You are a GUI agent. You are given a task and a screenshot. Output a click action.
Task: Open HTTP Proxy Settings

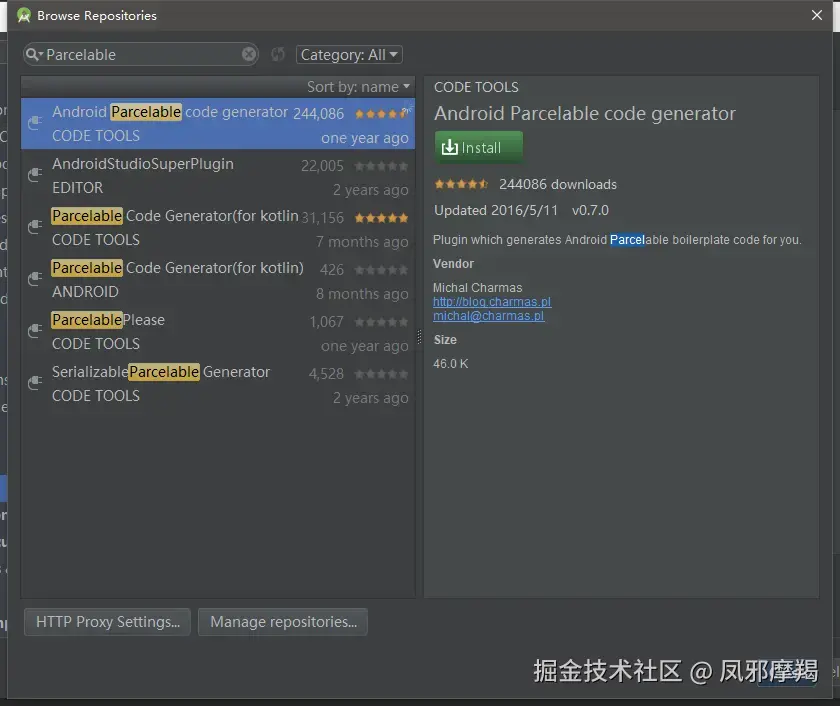(107, 622)
